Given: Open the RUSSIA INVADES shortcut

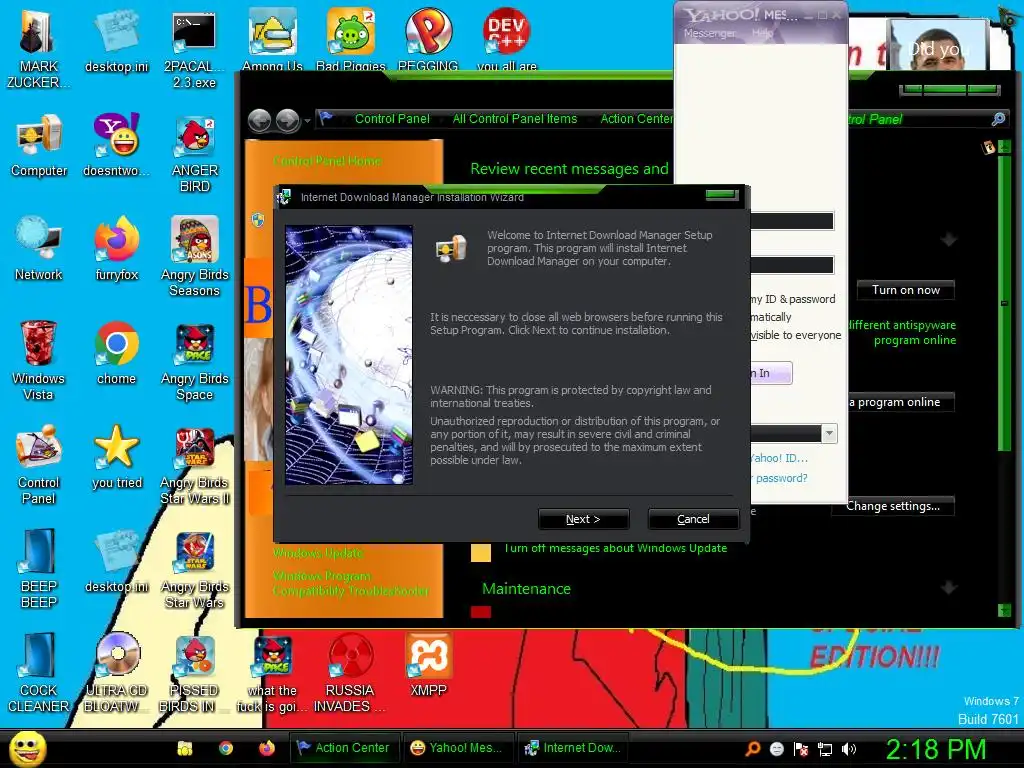Looking at the screenshot, I should (350, 673).
